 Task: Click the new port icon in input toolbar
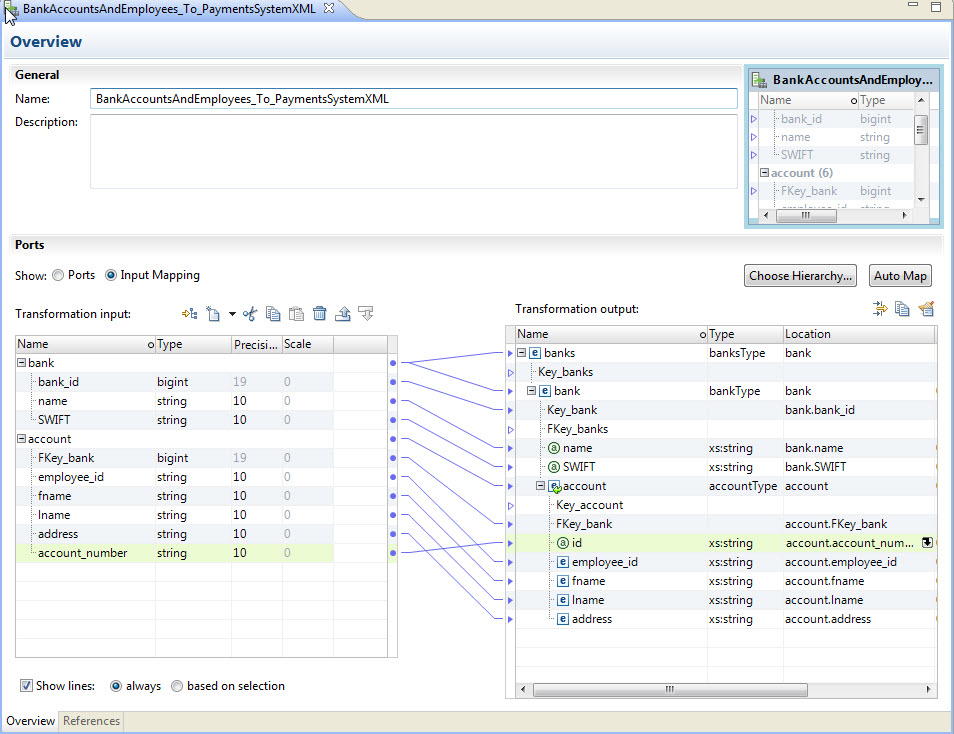coord(212,314)
